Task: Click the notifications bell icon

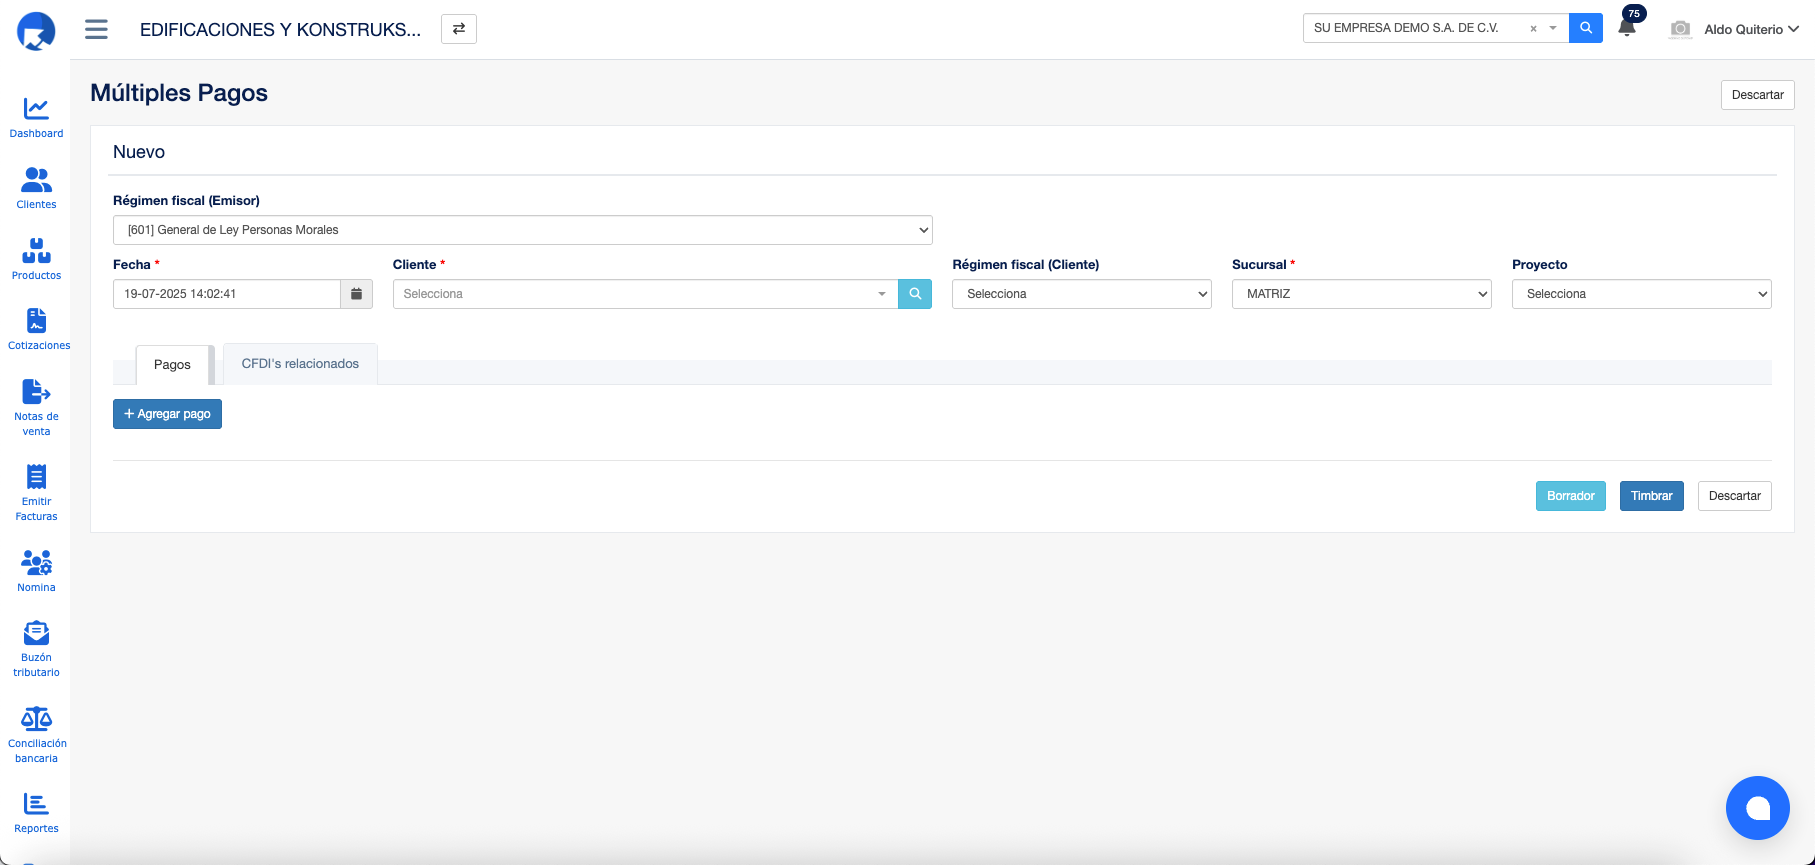Action: (x=1627, y=28)
